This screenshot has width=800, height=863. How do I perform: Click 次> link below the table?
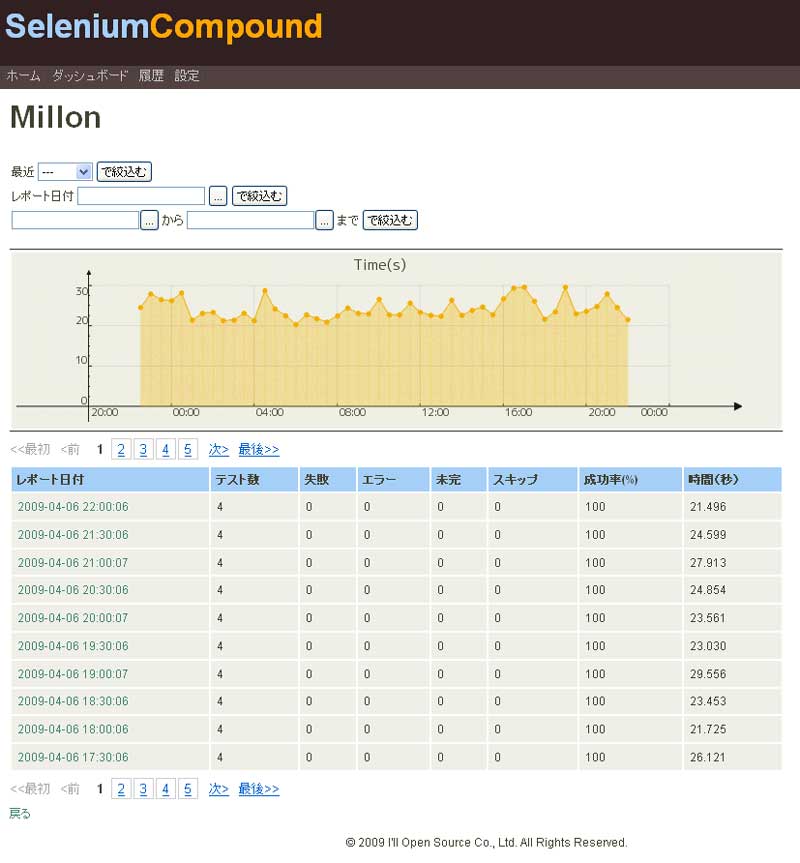(218, 789)
